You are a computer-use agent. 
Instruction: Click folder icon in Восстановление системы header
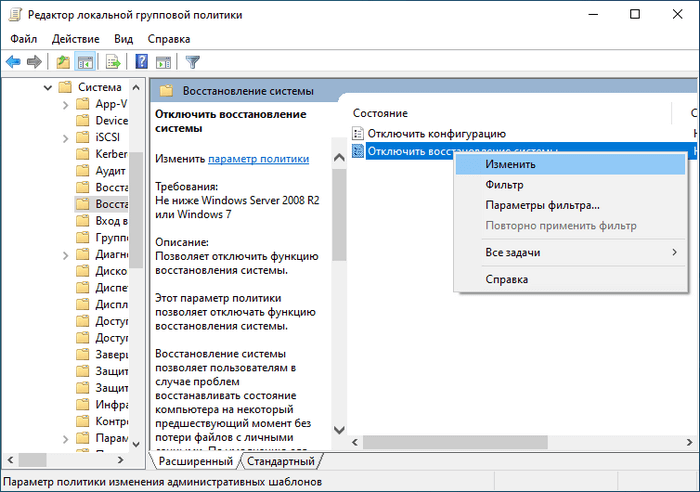(167, 91)
